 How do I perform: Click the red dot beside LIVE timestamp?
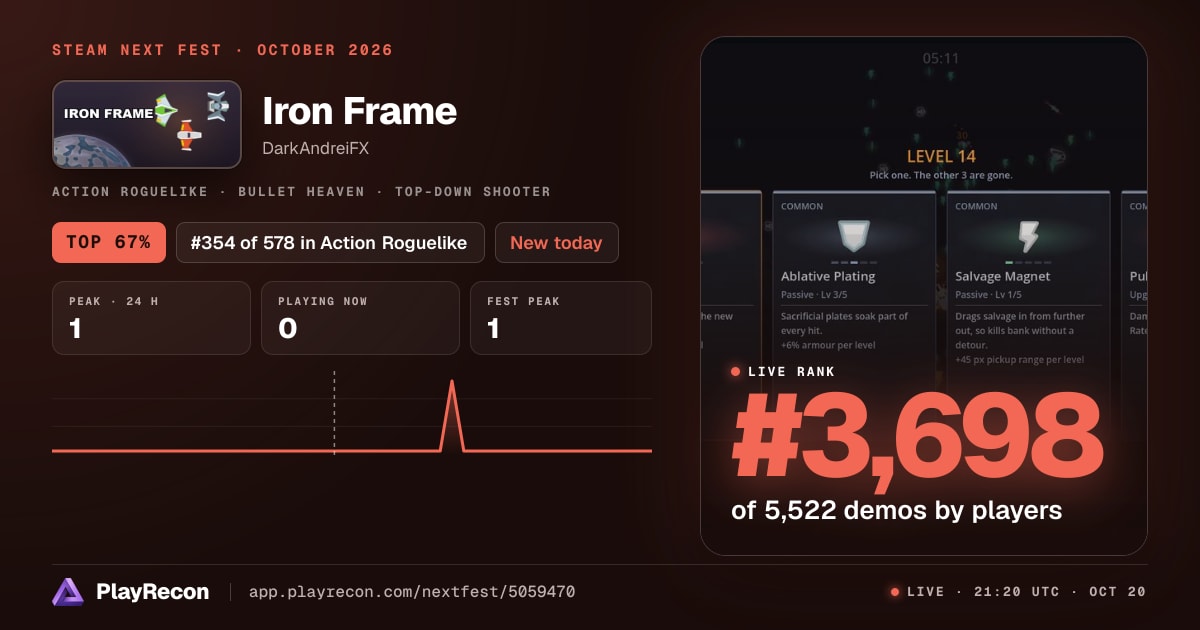click(x=895, y=592)
